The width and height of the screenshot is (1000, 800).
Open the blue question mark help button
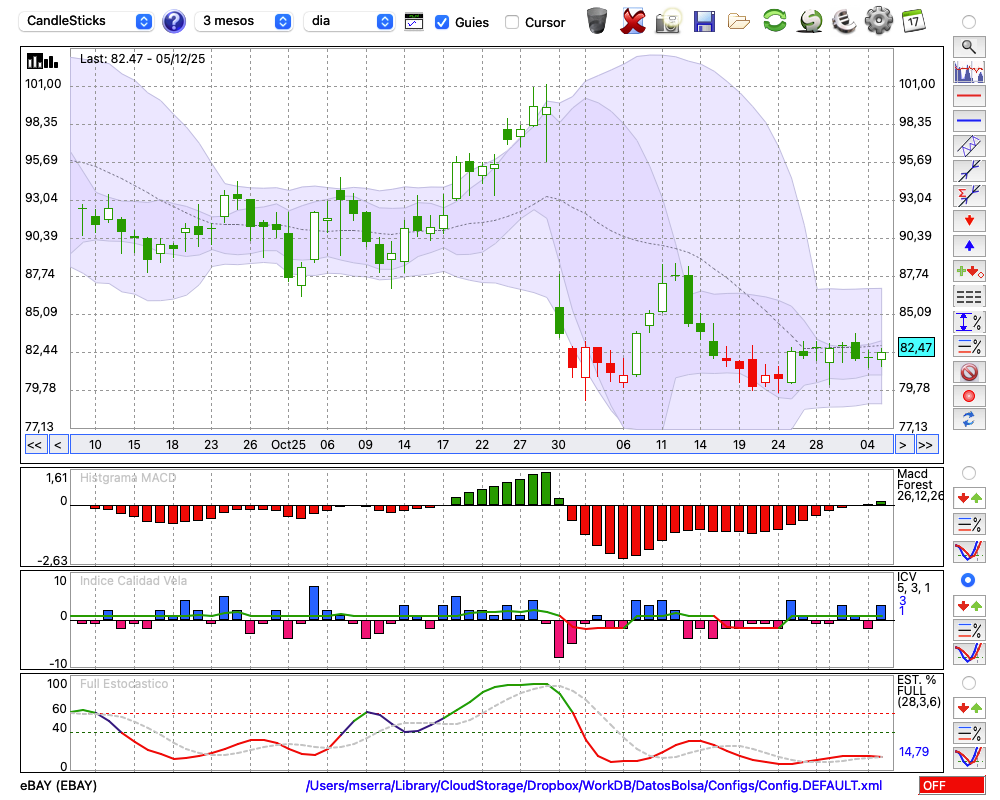pos(173,22)
